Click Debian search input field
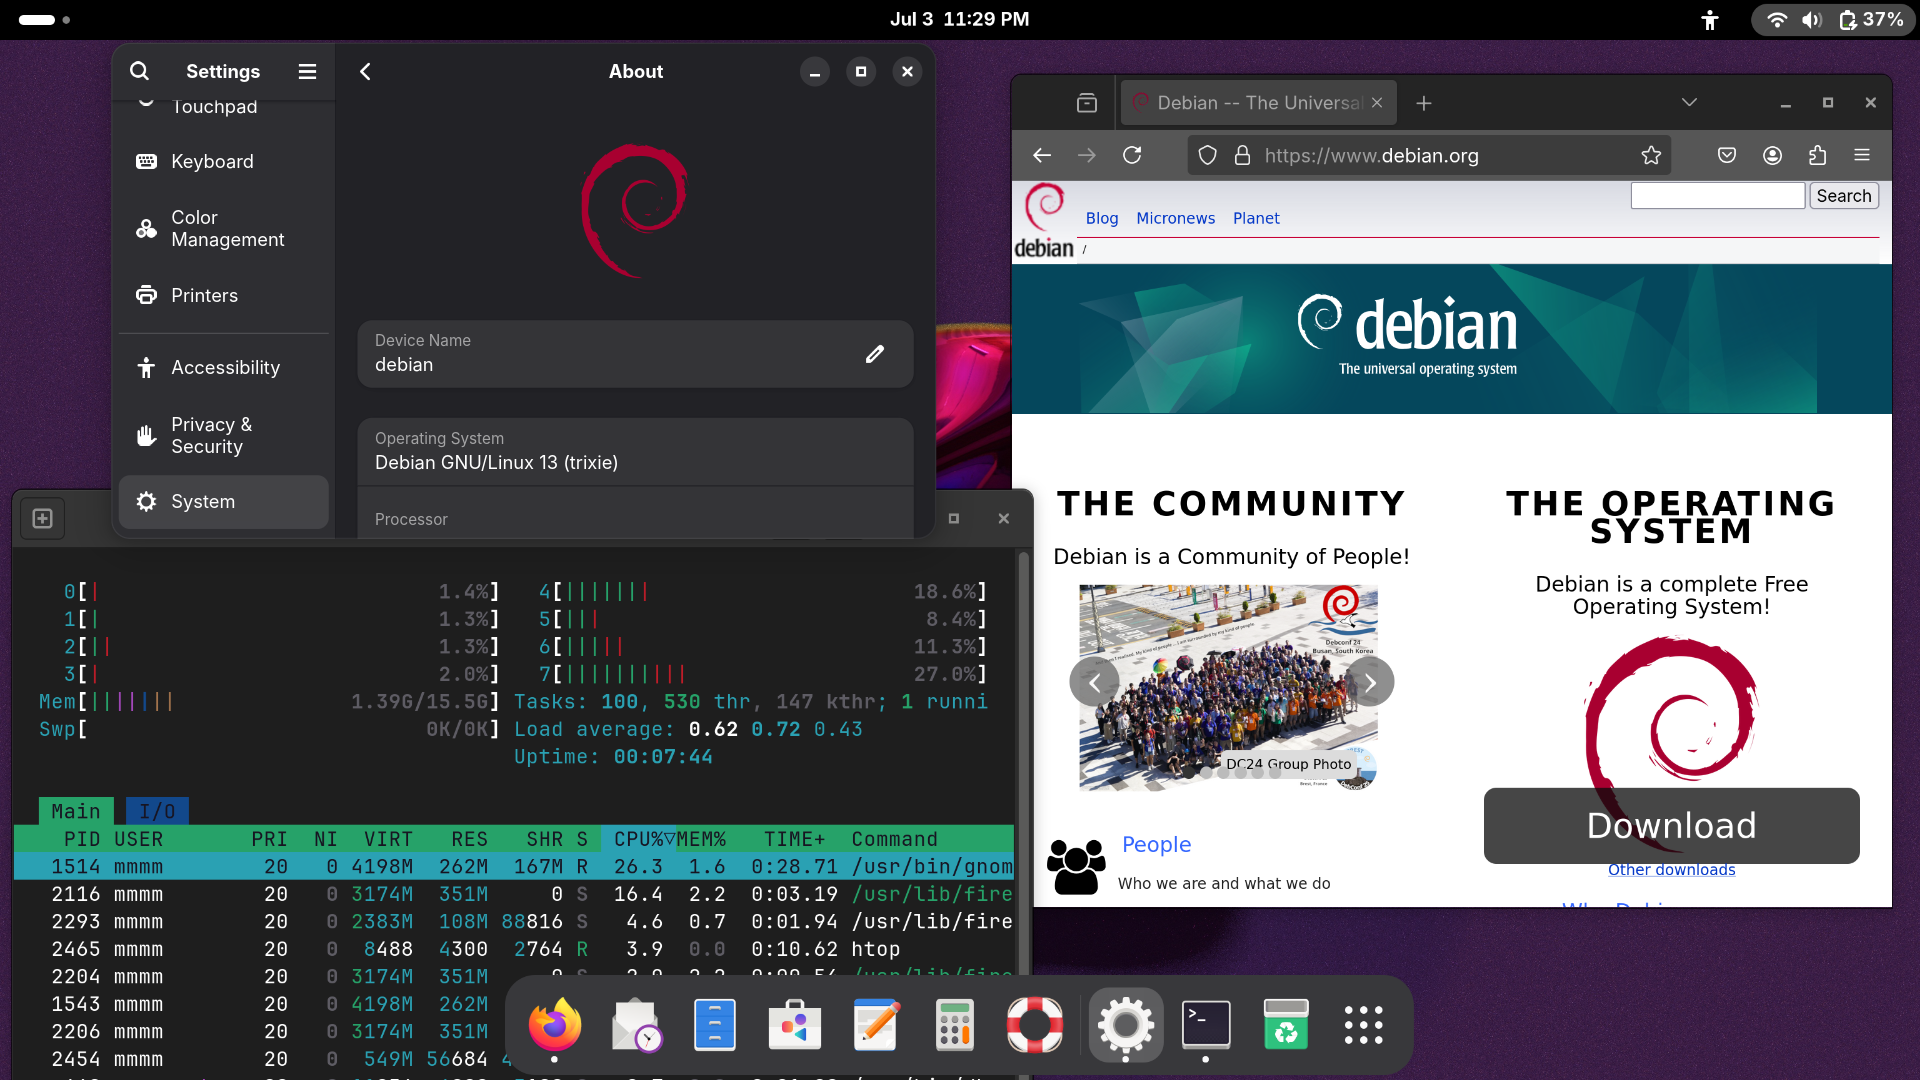1920x1080 pixels. (1718, 196)
